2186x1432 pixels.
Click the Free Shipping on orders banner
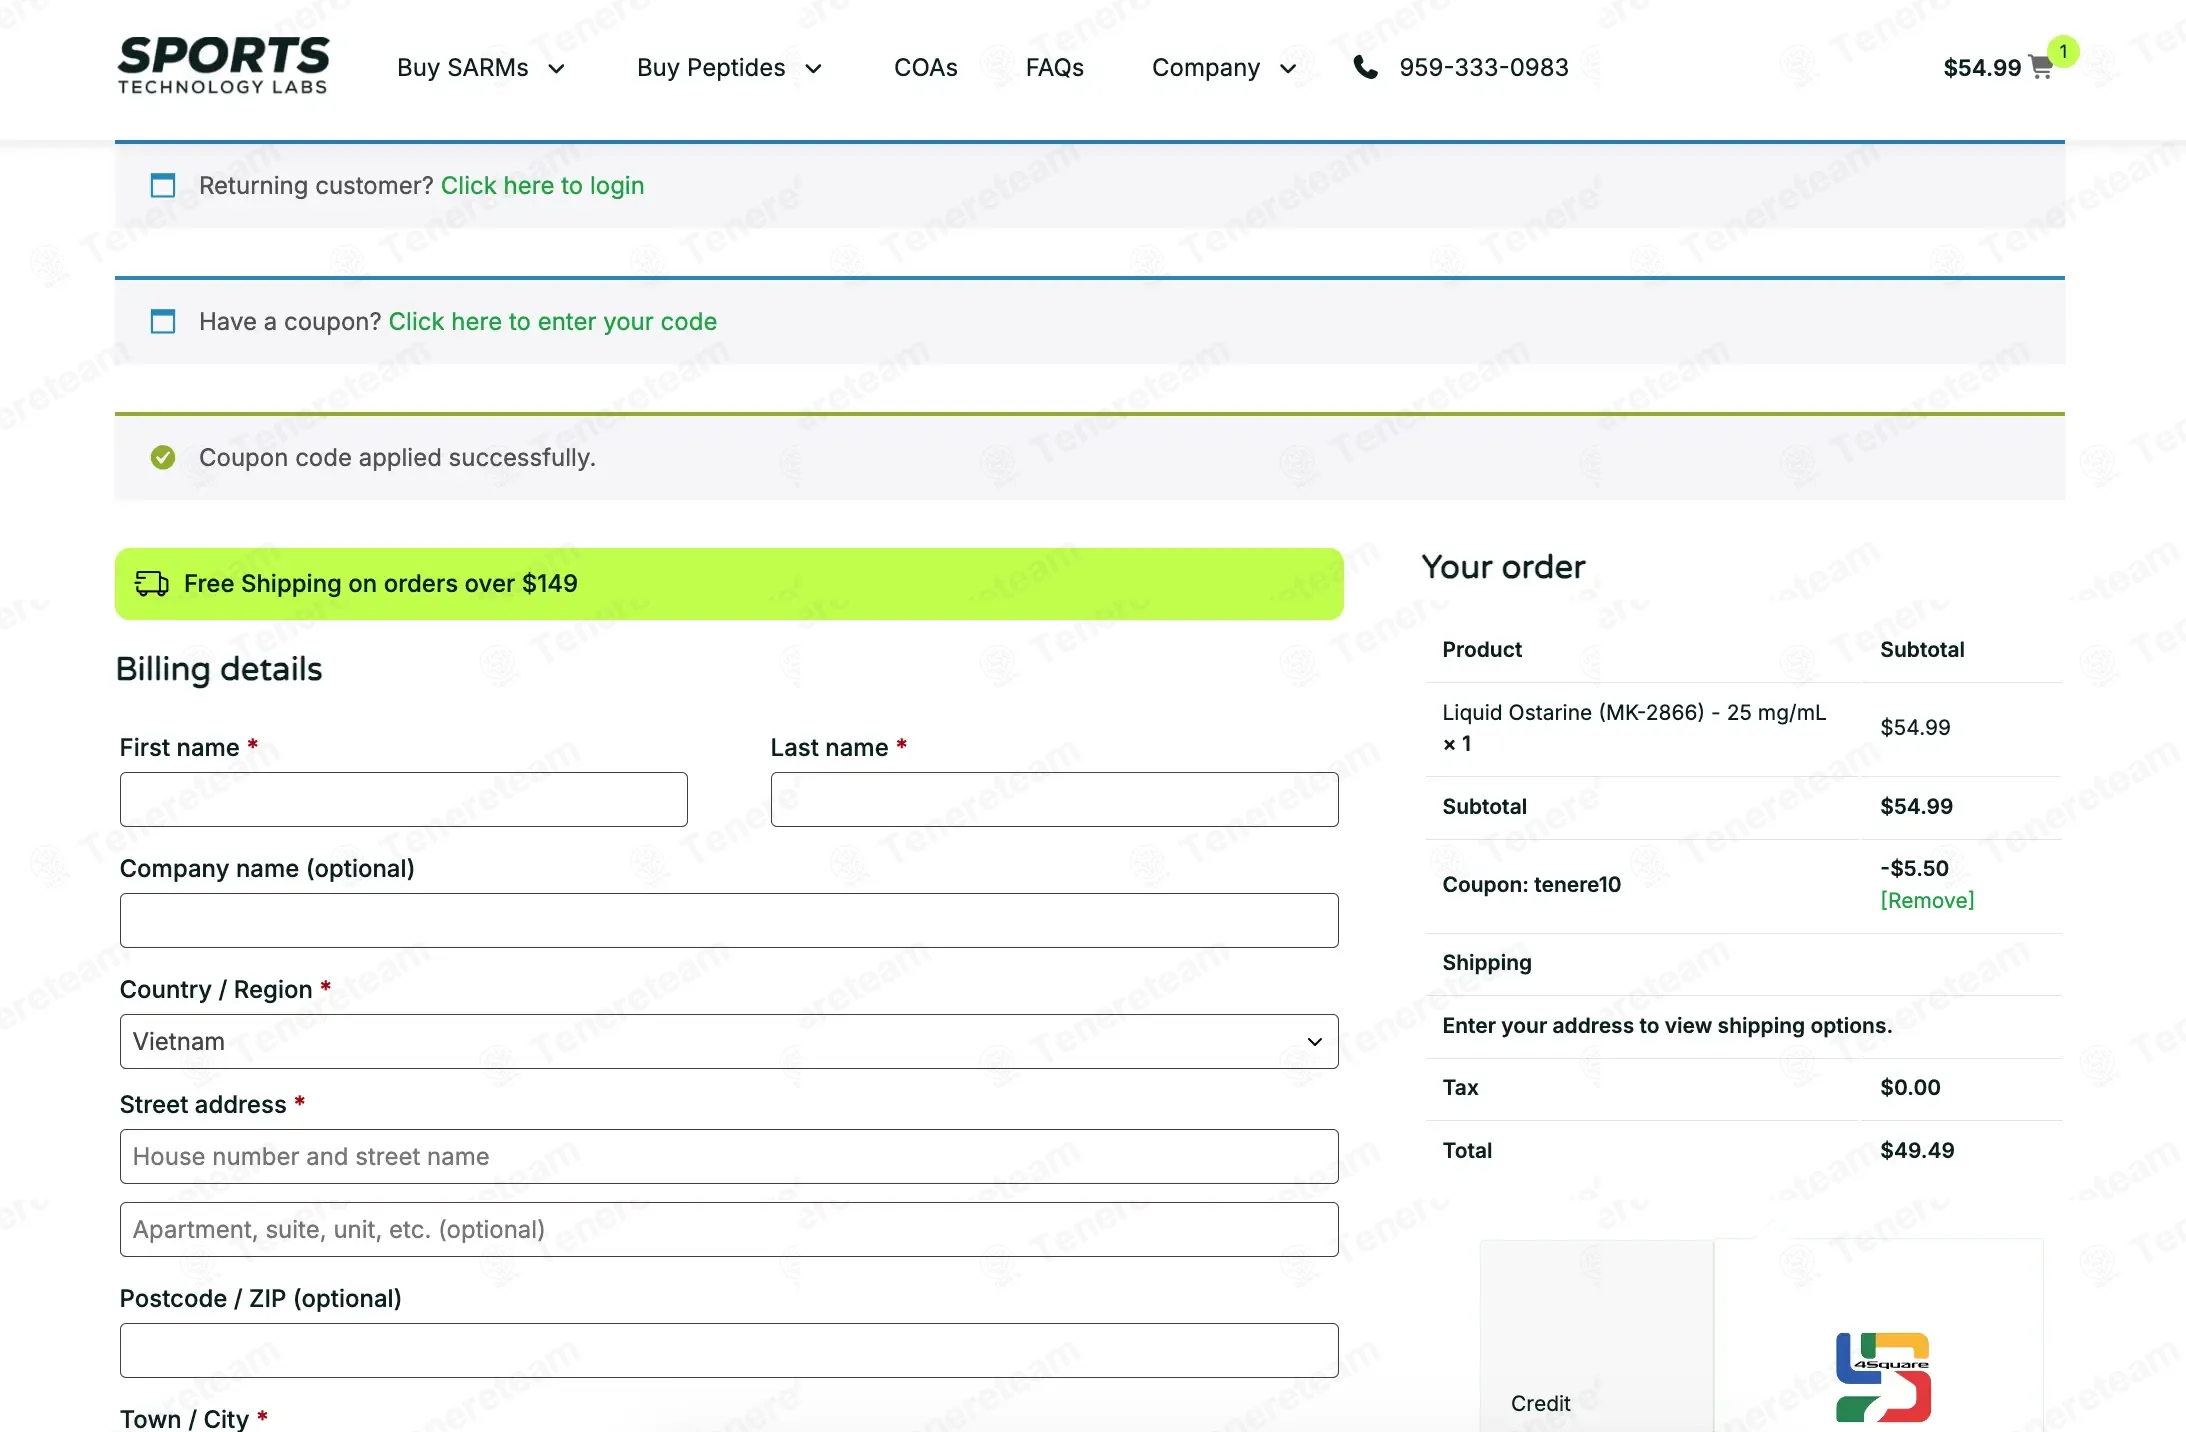coord(729,583)
